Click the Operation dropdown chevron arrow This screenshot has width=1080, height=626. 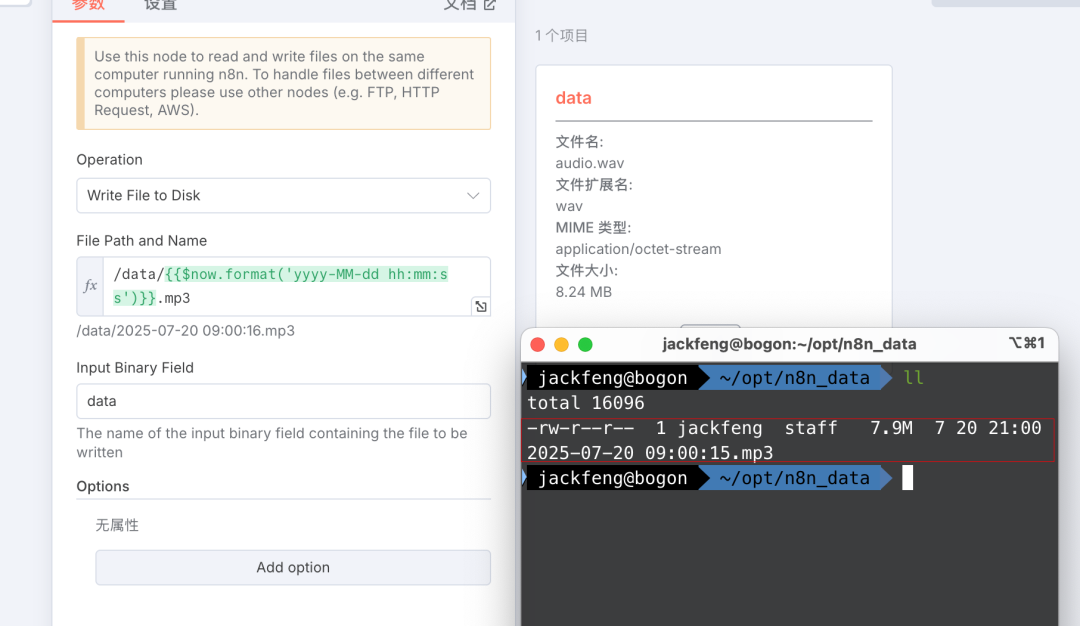pos(473,196)
